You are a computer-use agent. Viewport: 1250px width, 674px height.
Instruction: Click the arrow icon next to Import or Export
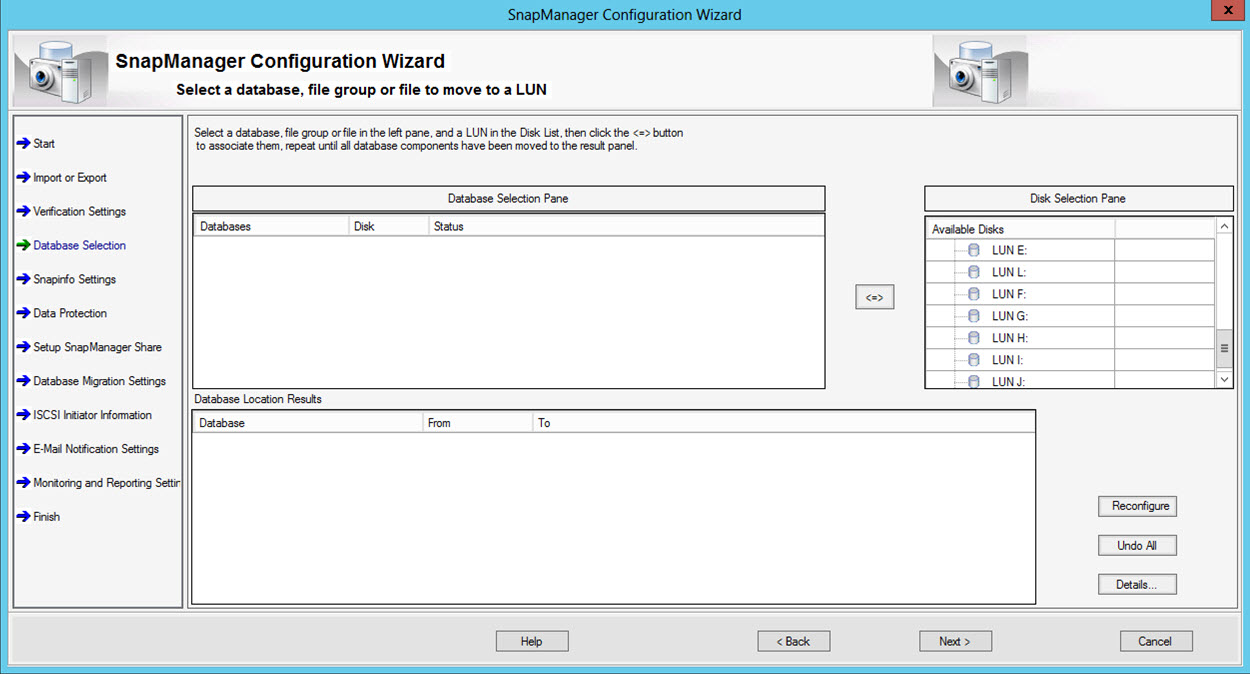pyautogui.click(x=23, y=178)
